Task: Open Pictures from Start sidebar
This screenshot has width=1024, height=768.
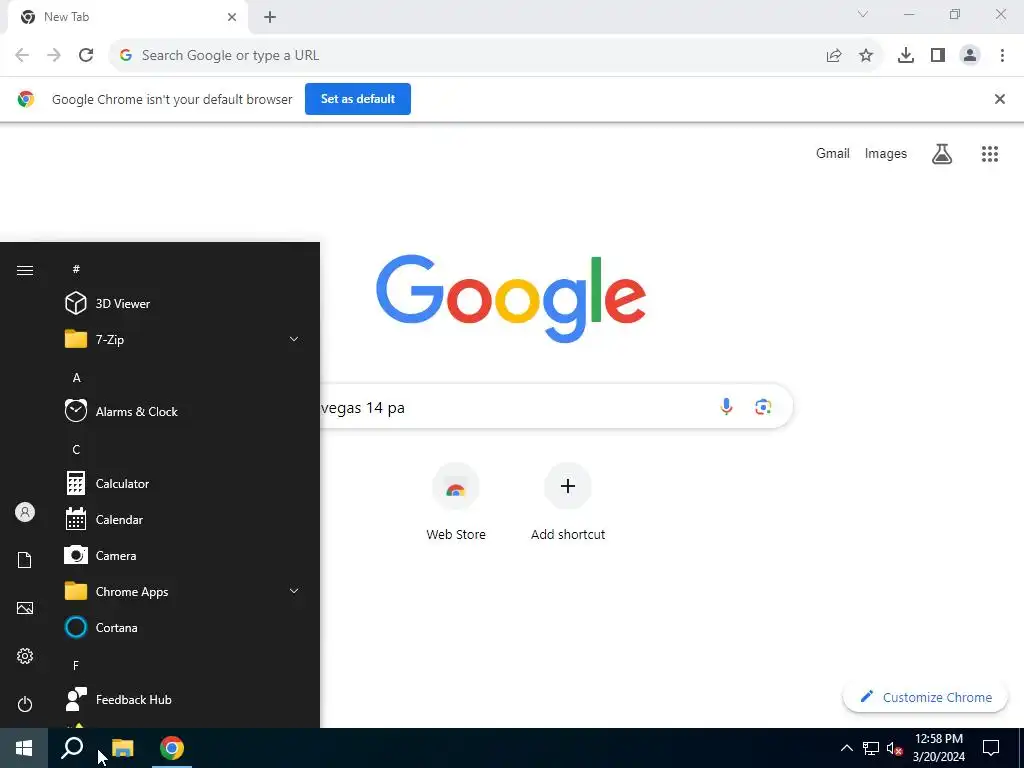Action: (x=25, y=608)
